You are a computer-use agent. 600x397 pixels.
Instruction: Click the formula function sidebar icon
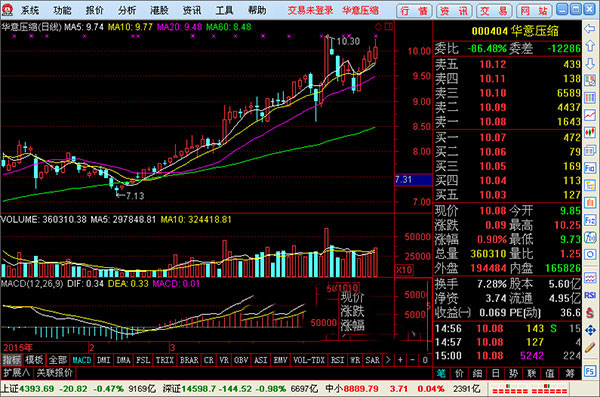pyautogui.click(x=590, y=237)
